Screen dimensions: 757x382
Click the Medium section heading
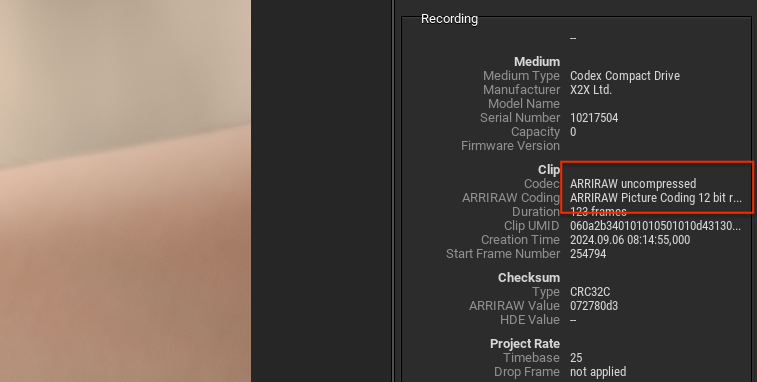tap(537, 61)
